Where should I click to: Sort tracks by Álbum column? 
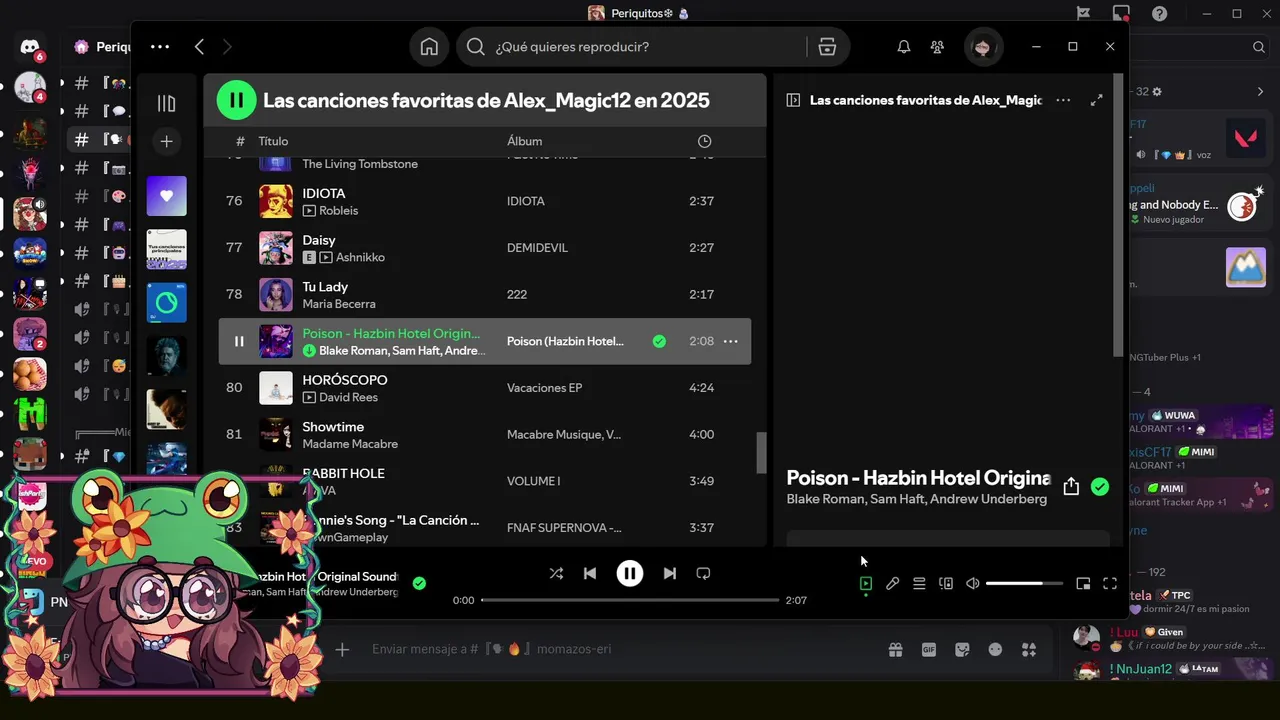(524, 141)
